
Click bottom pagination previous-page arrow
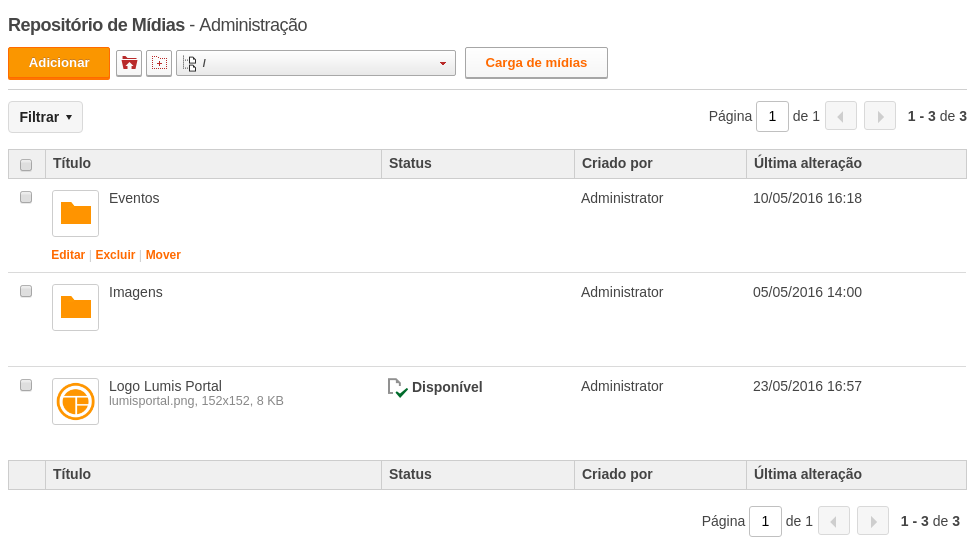tap(834, 521)
